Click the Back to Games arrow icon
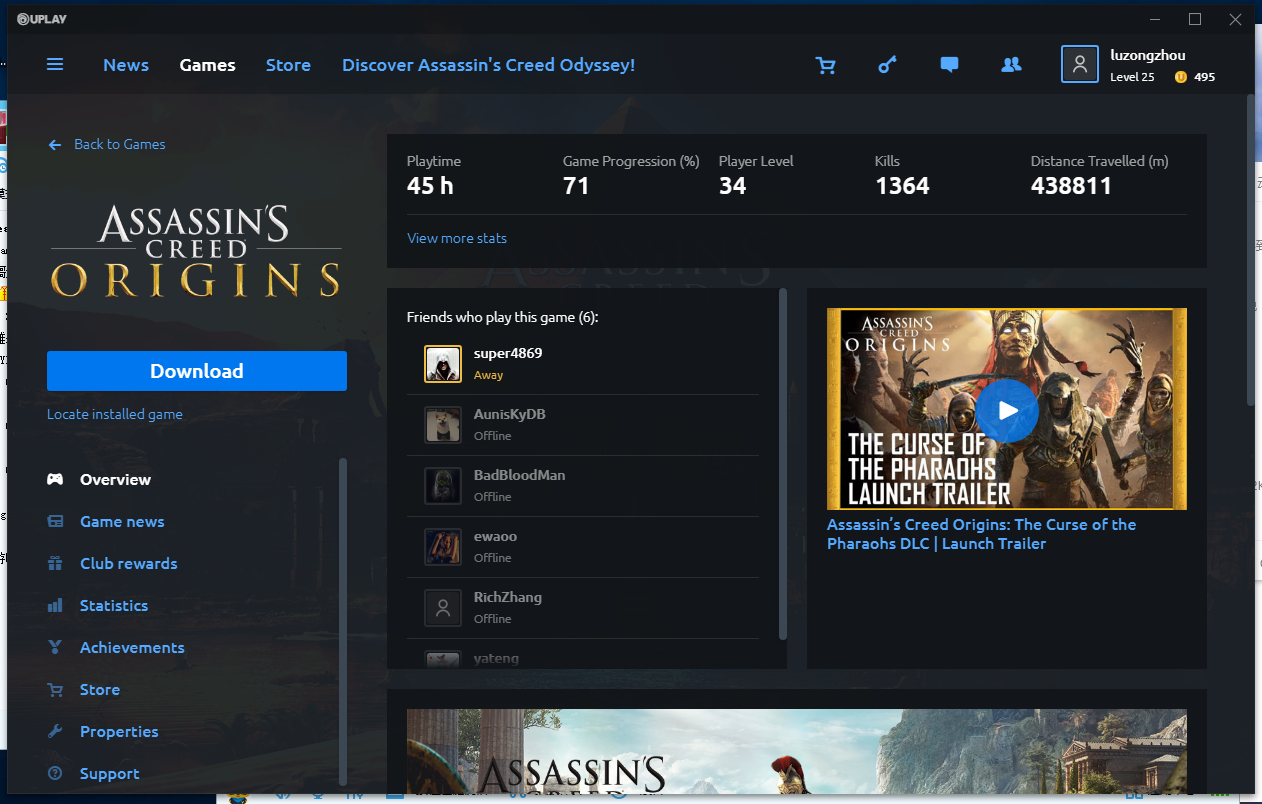Screen dimensions: 1262x804 pos(55,145)
